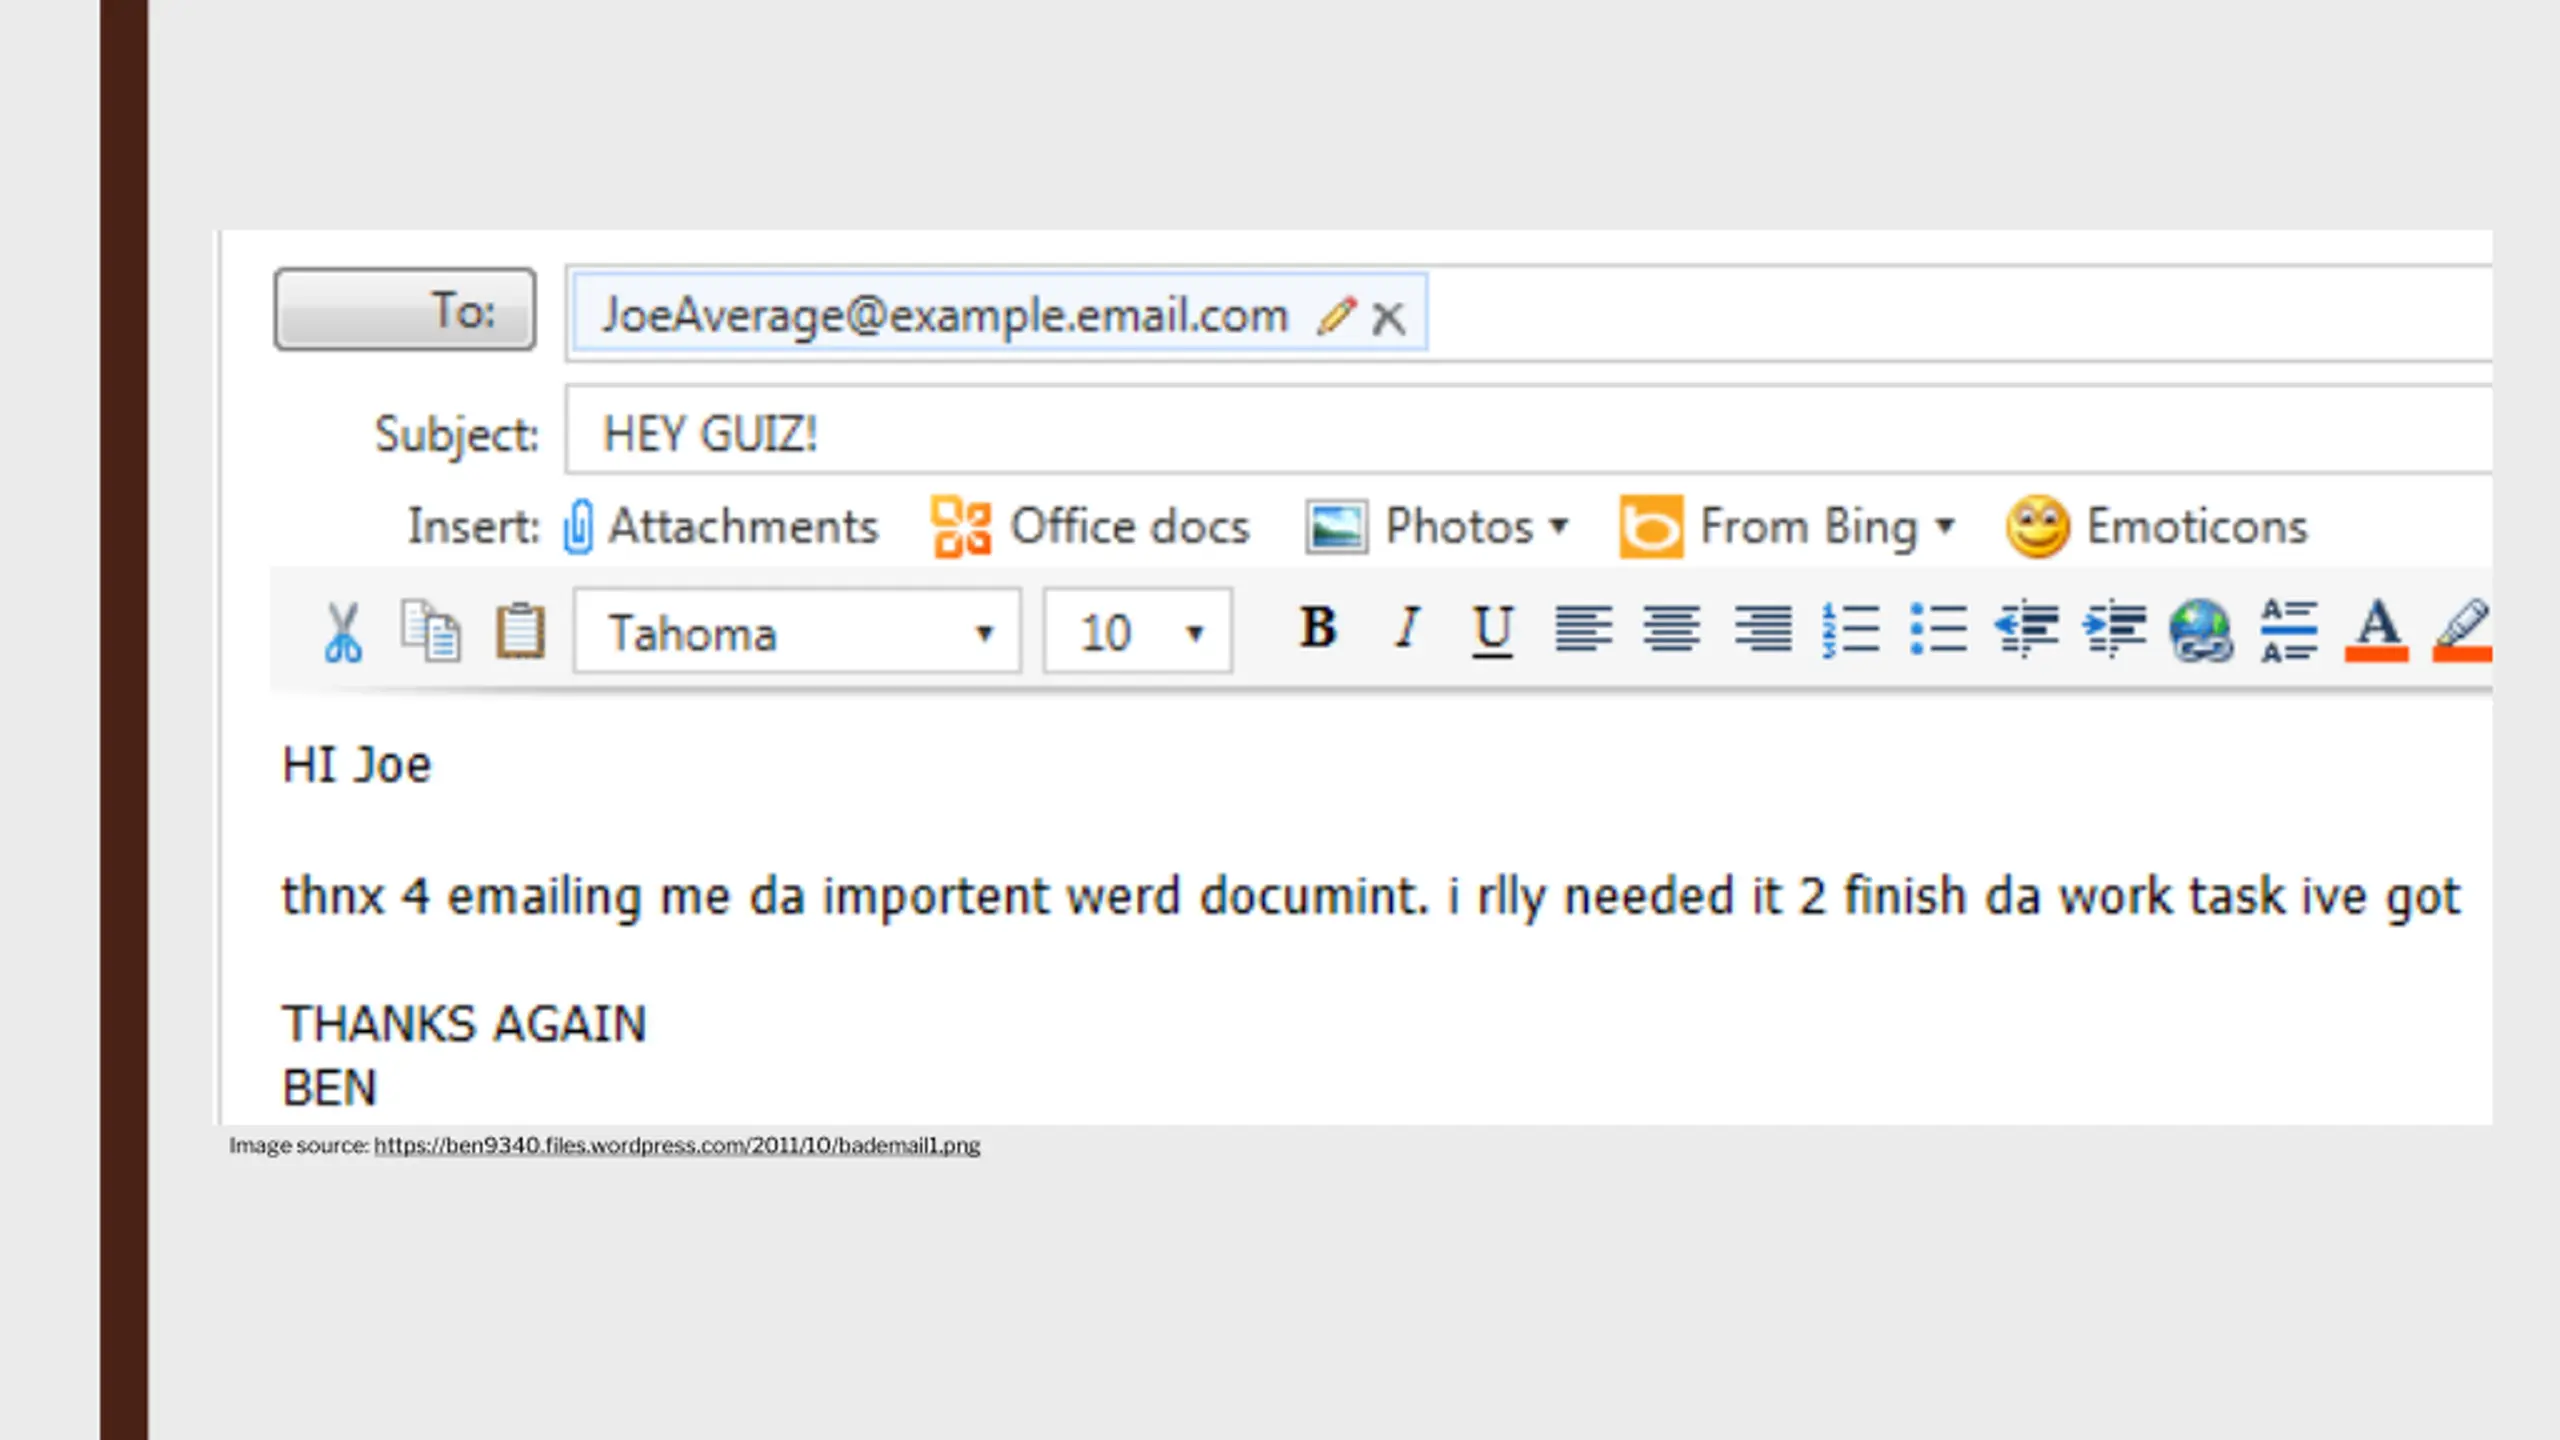Center align the message text
This screenshot has width=2560, height=1440.
[1671, 630]
